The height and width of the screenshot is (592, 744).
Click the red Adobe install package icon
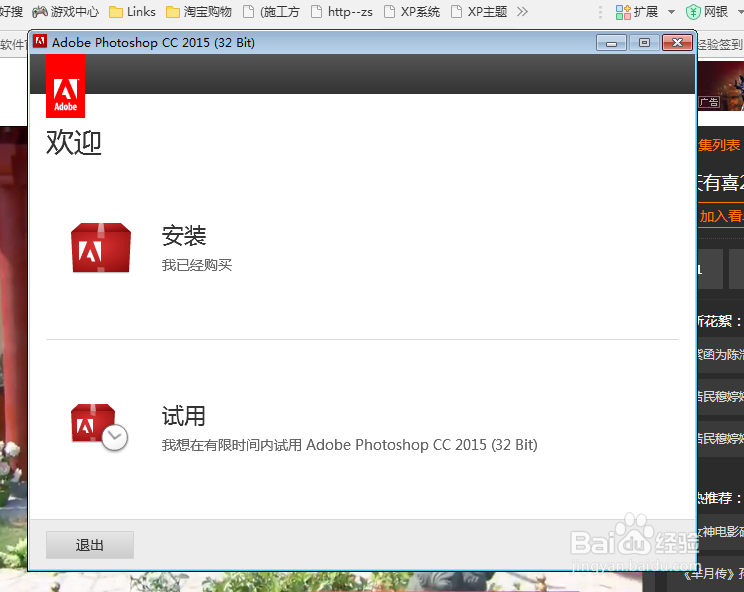click(x=101, y=247)
